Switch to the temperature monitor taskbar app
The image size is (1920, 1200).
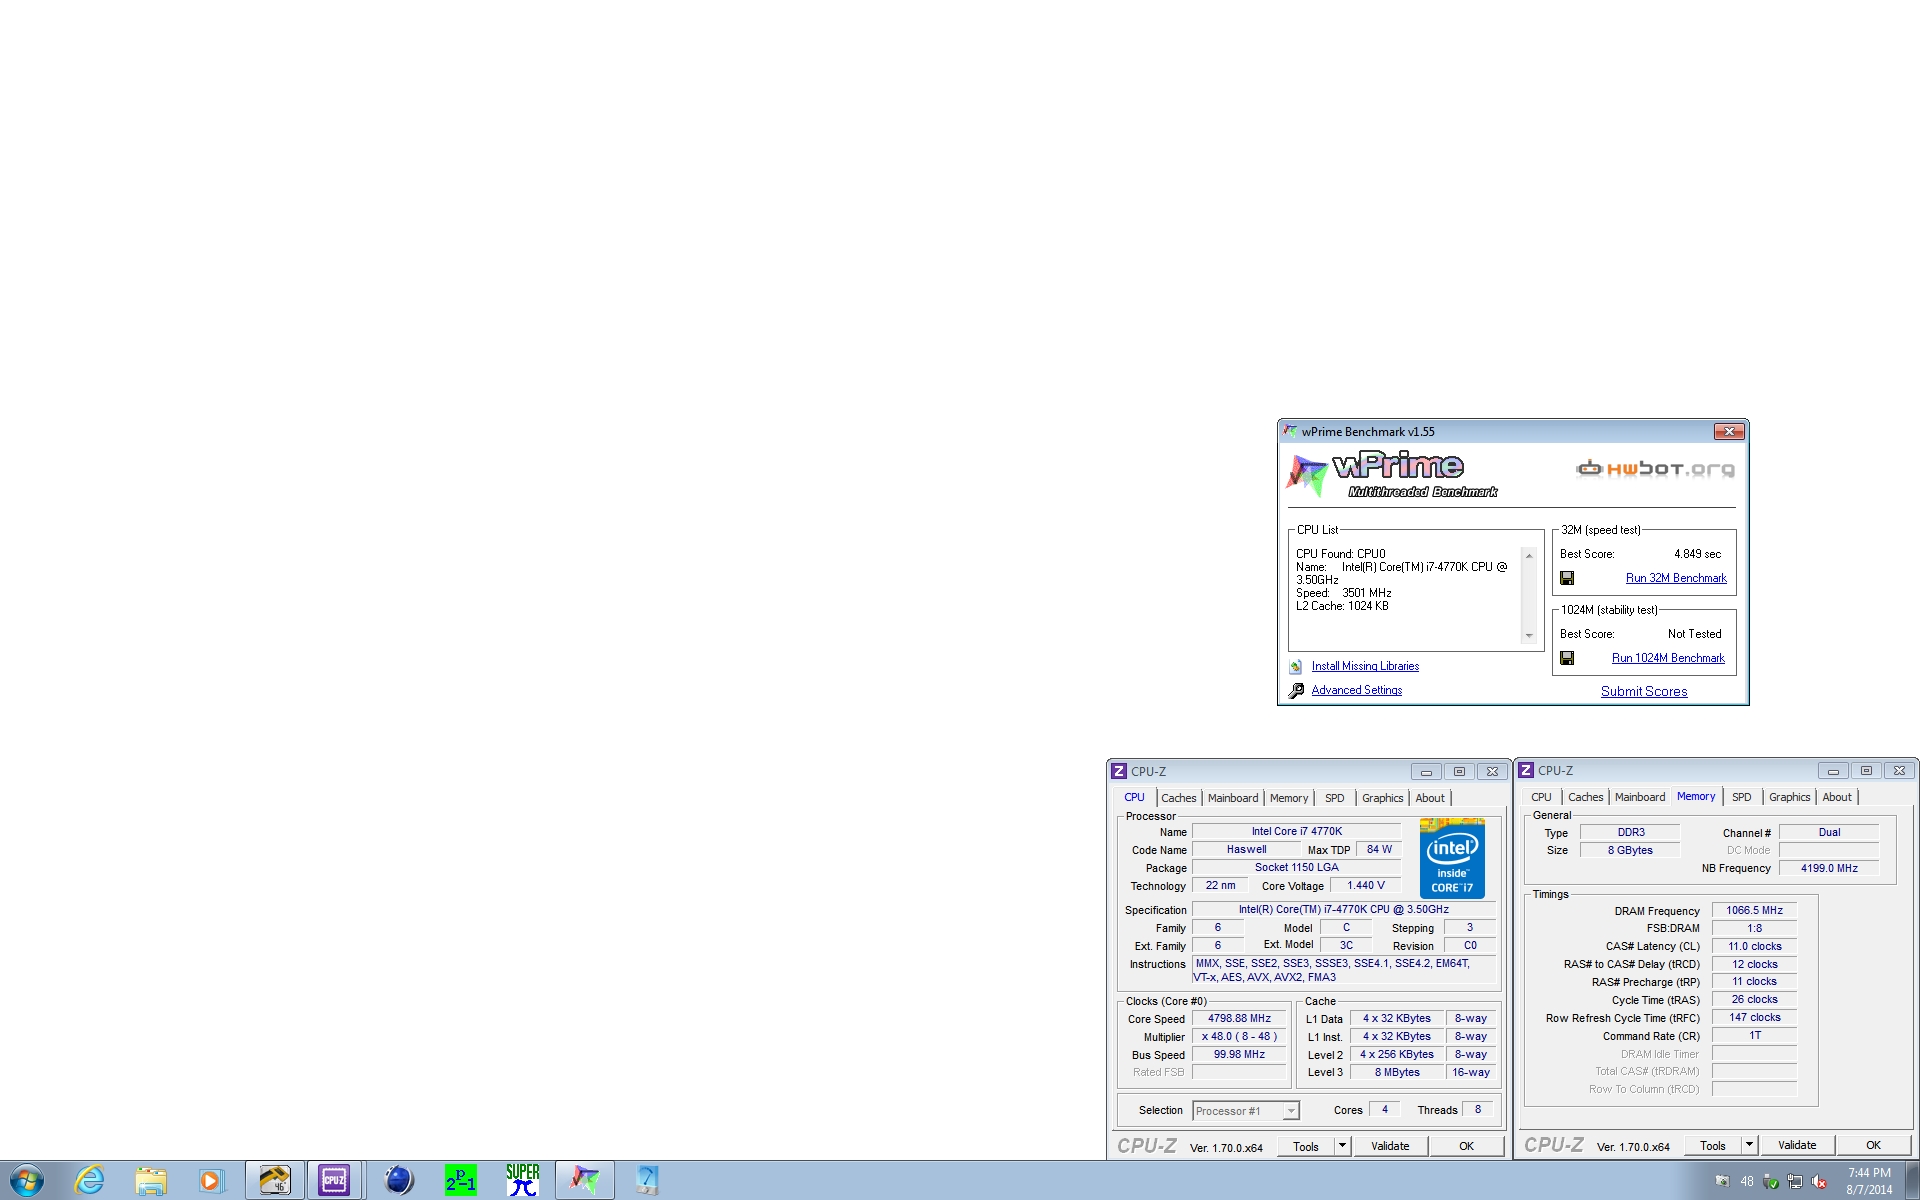[275, 1180]
